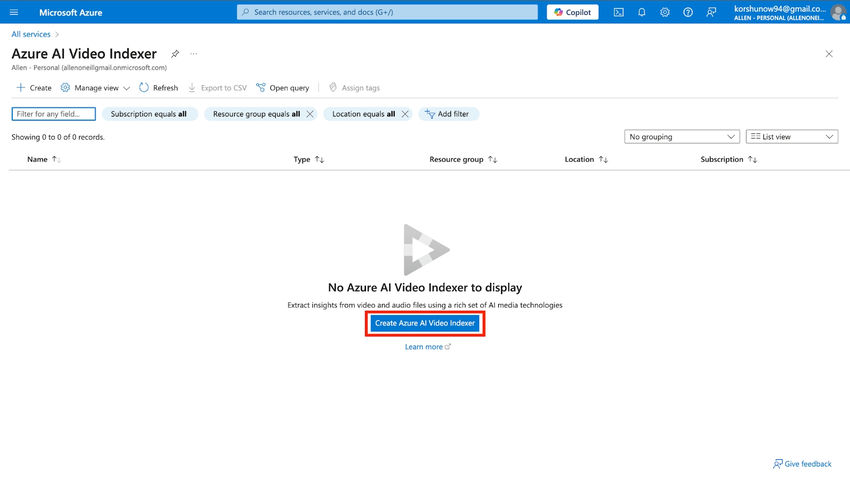Viewport: 850px width, 482px height.
Task: Click Give feedback at the bottom
Action: 802,464
